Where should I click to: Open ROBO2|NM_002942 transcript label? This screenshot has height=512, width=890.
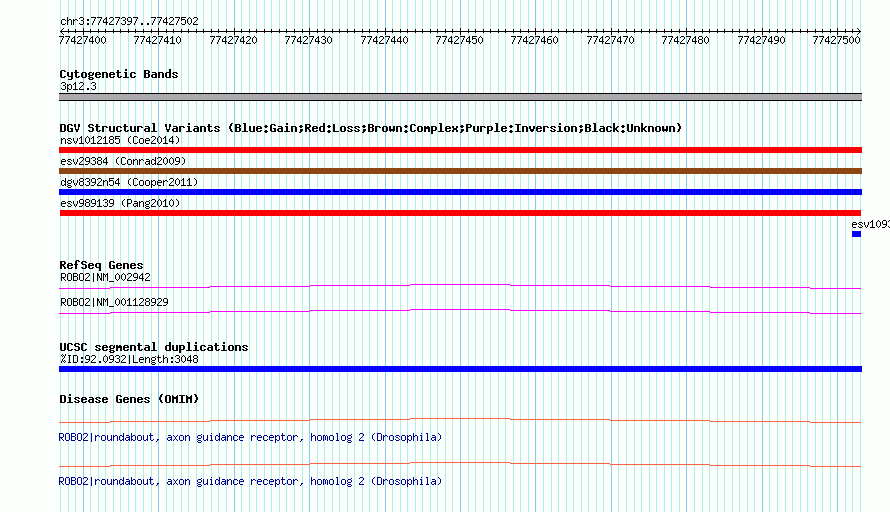pyautogui.click(x=105, y=278)
